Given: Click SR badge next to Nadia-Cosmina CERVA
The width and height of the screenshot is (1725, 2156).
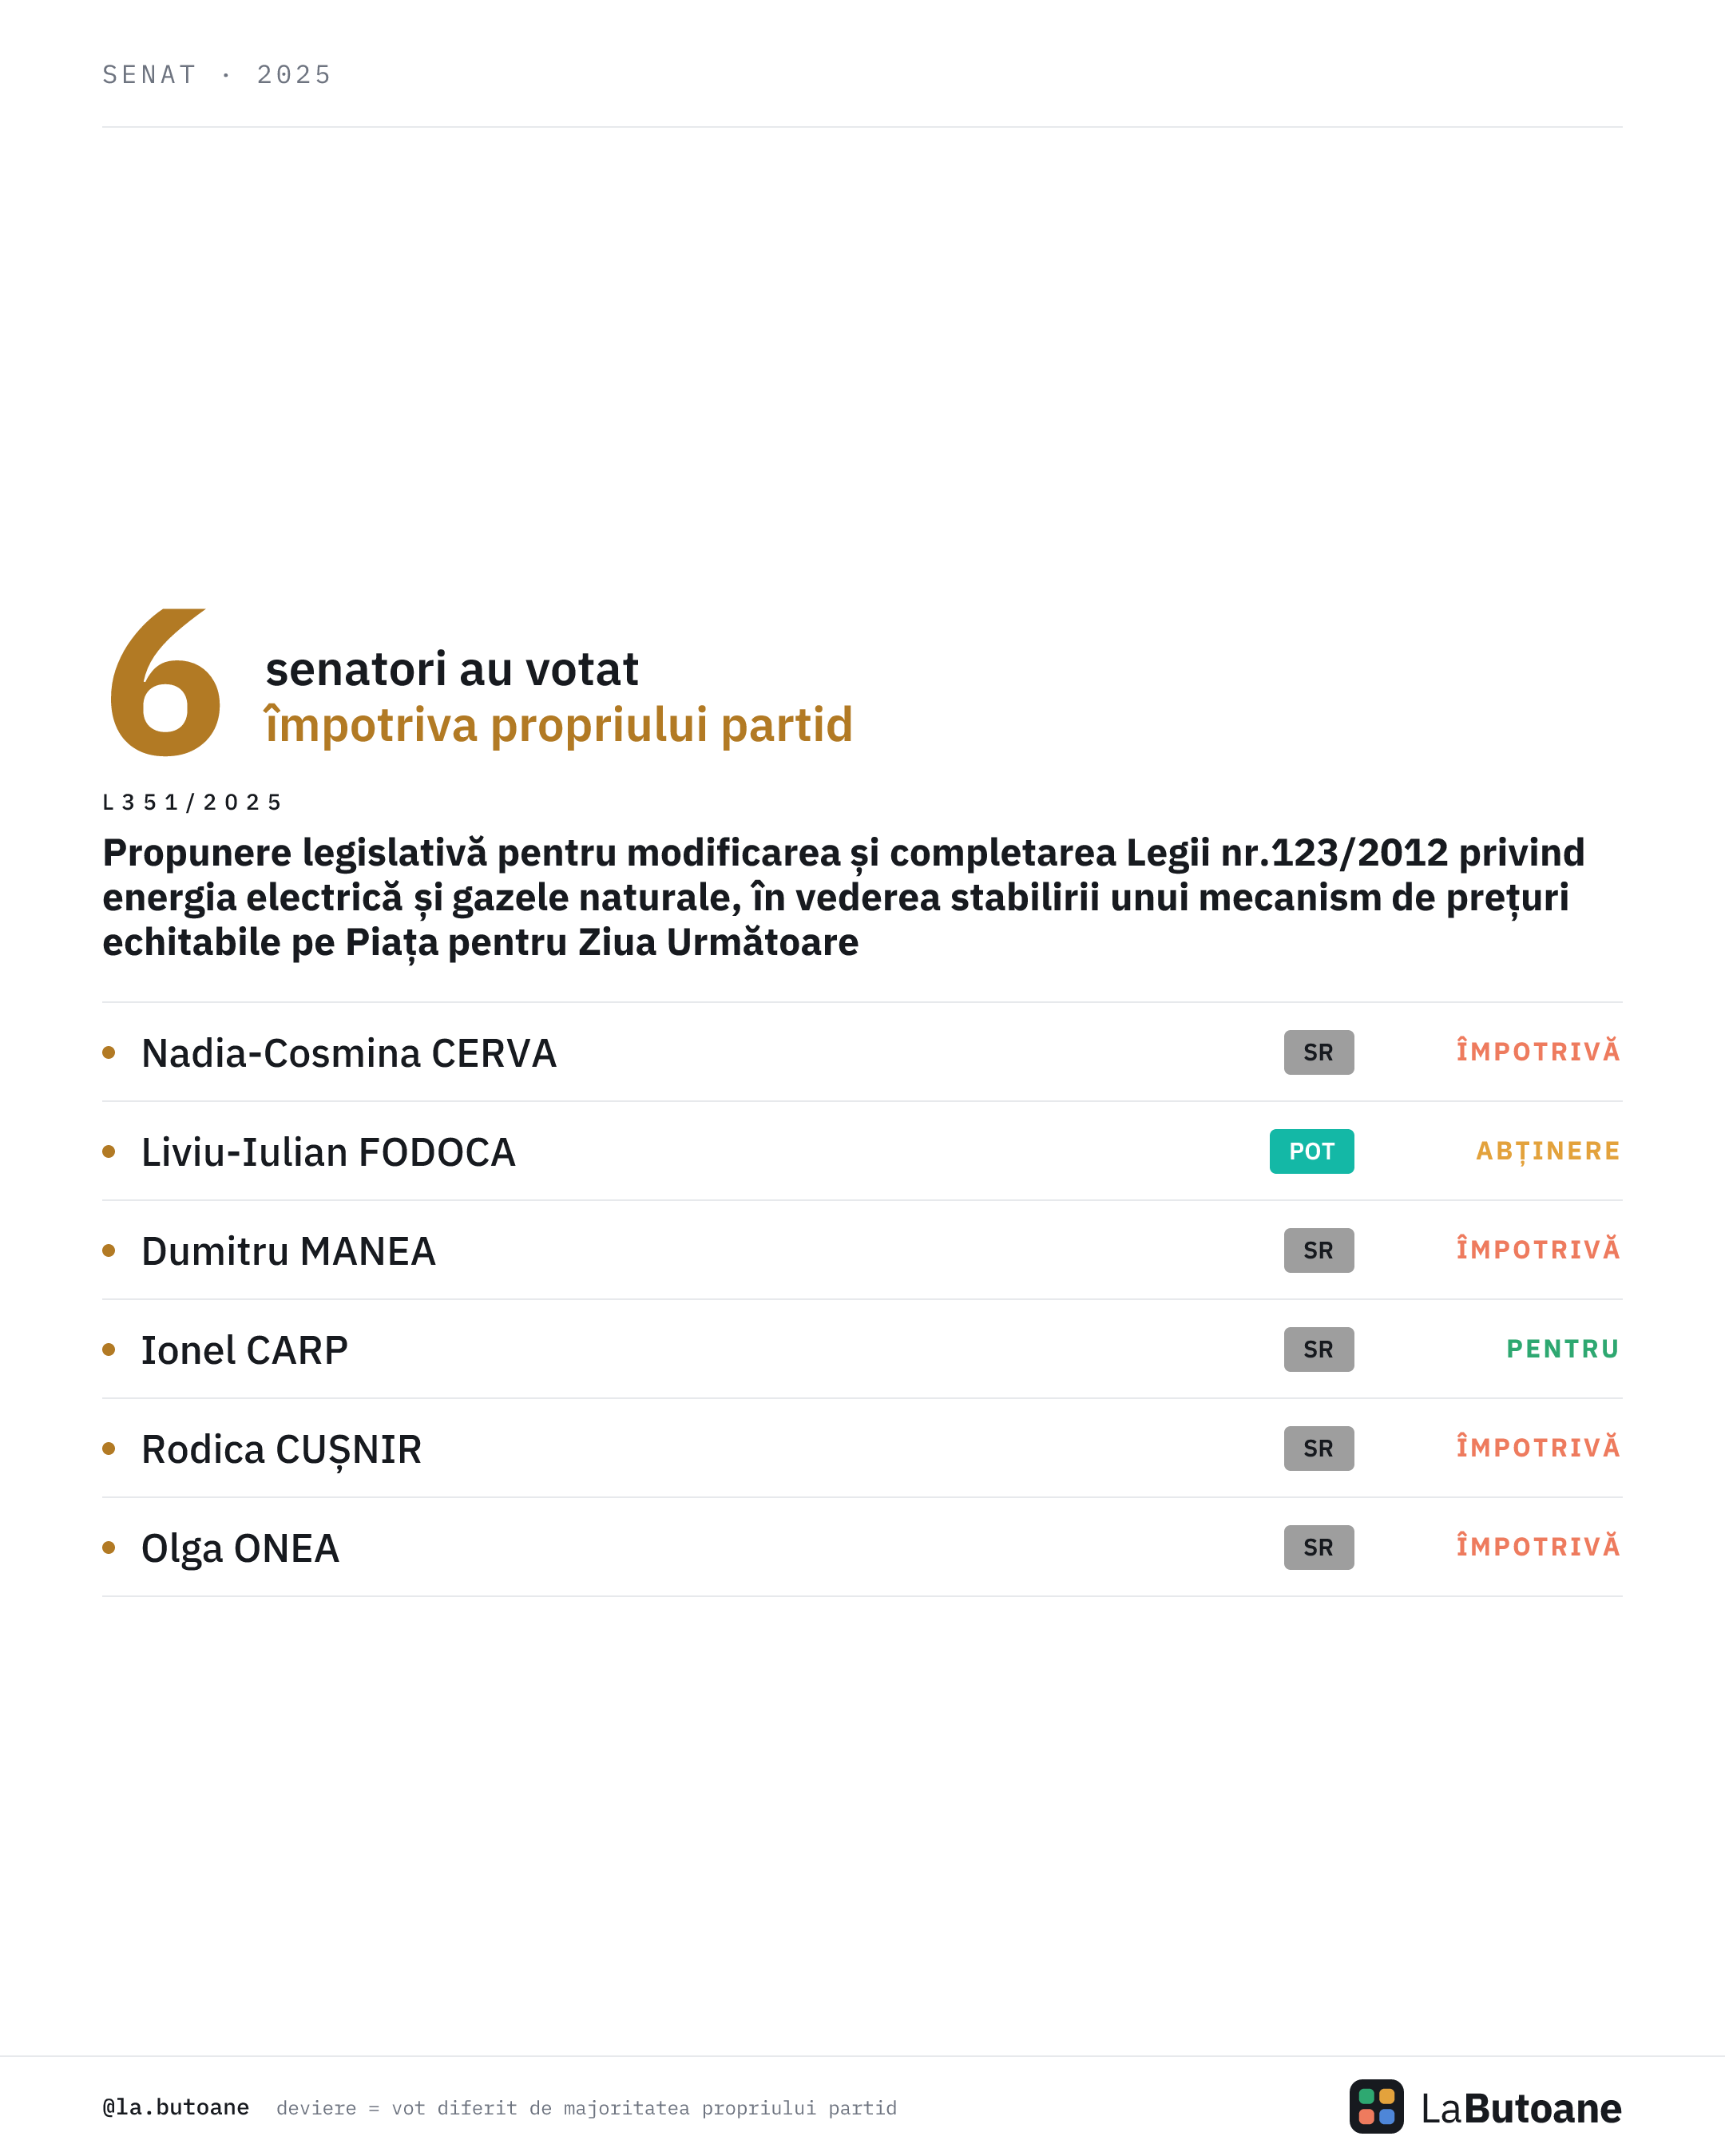Looking at the screenshot, I should click(x=1318, y=1052).
